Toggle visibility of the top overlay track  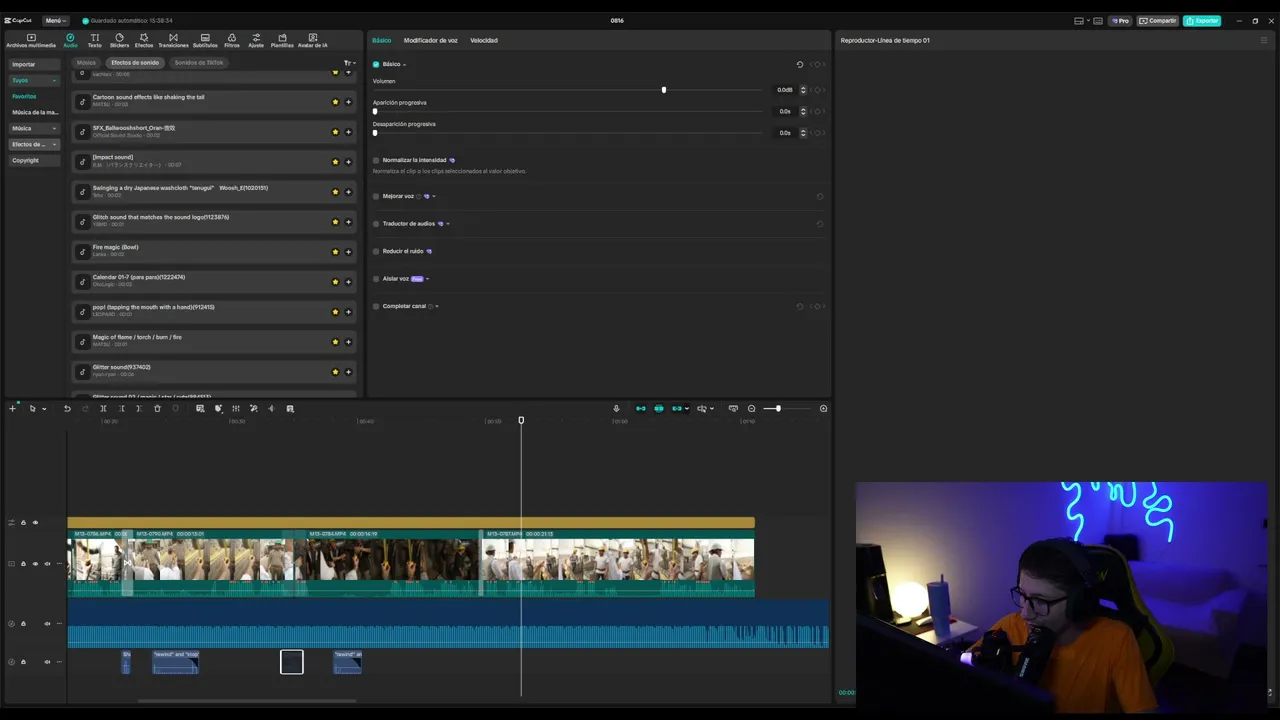(35, 522)
